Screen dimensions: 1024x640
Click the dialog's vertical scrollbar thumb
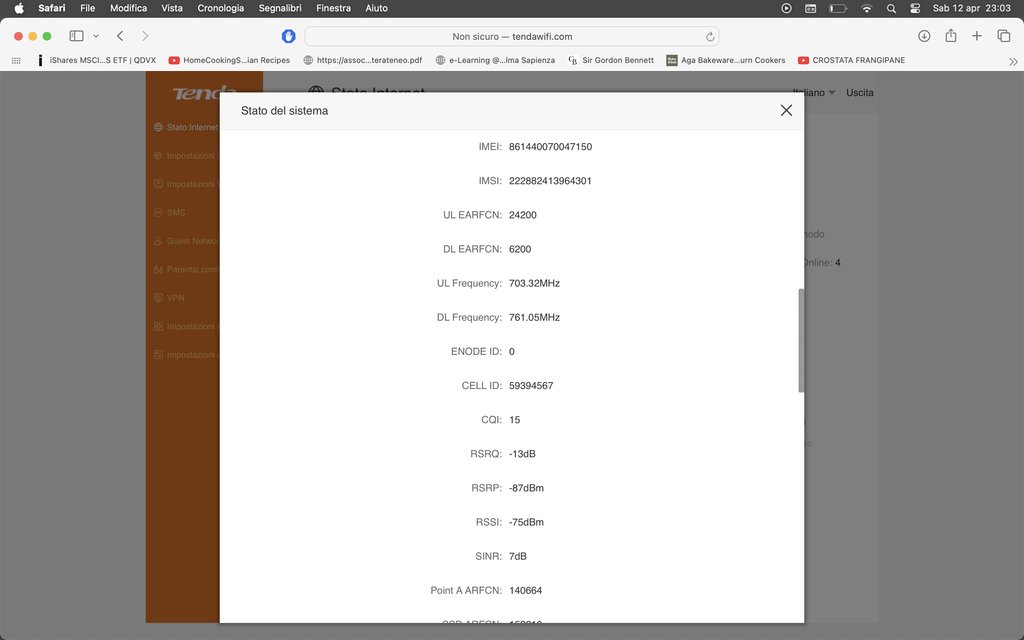pos(801,340)
